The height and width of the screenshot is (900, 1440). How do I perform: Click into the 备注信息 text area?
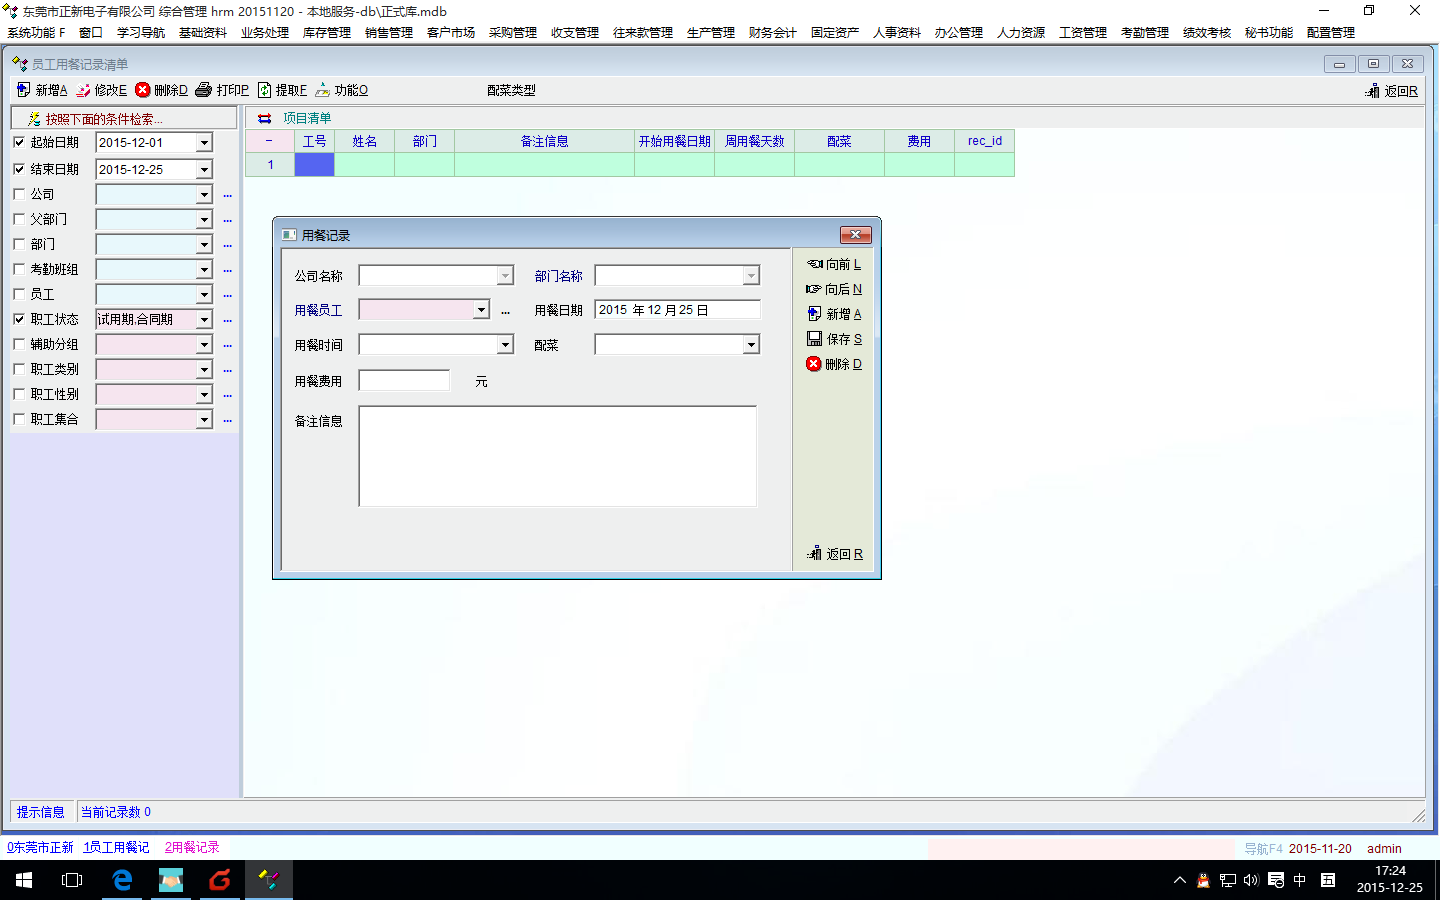[x=557, y=456]
